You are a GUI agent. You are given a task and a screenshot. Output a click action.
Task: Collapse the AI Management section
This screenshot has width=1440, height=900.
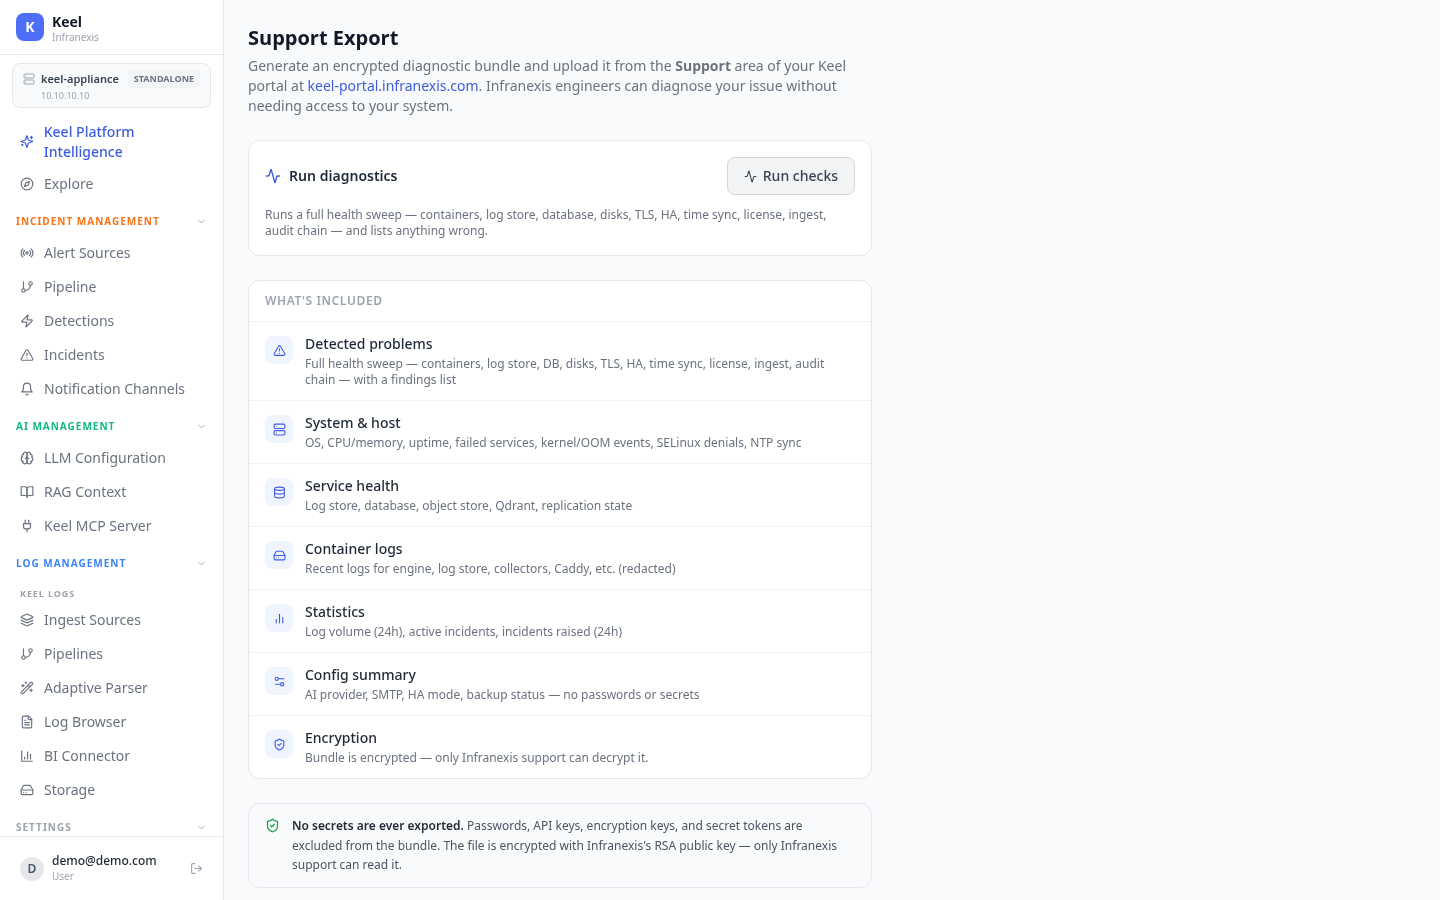[x=202, y=426]
